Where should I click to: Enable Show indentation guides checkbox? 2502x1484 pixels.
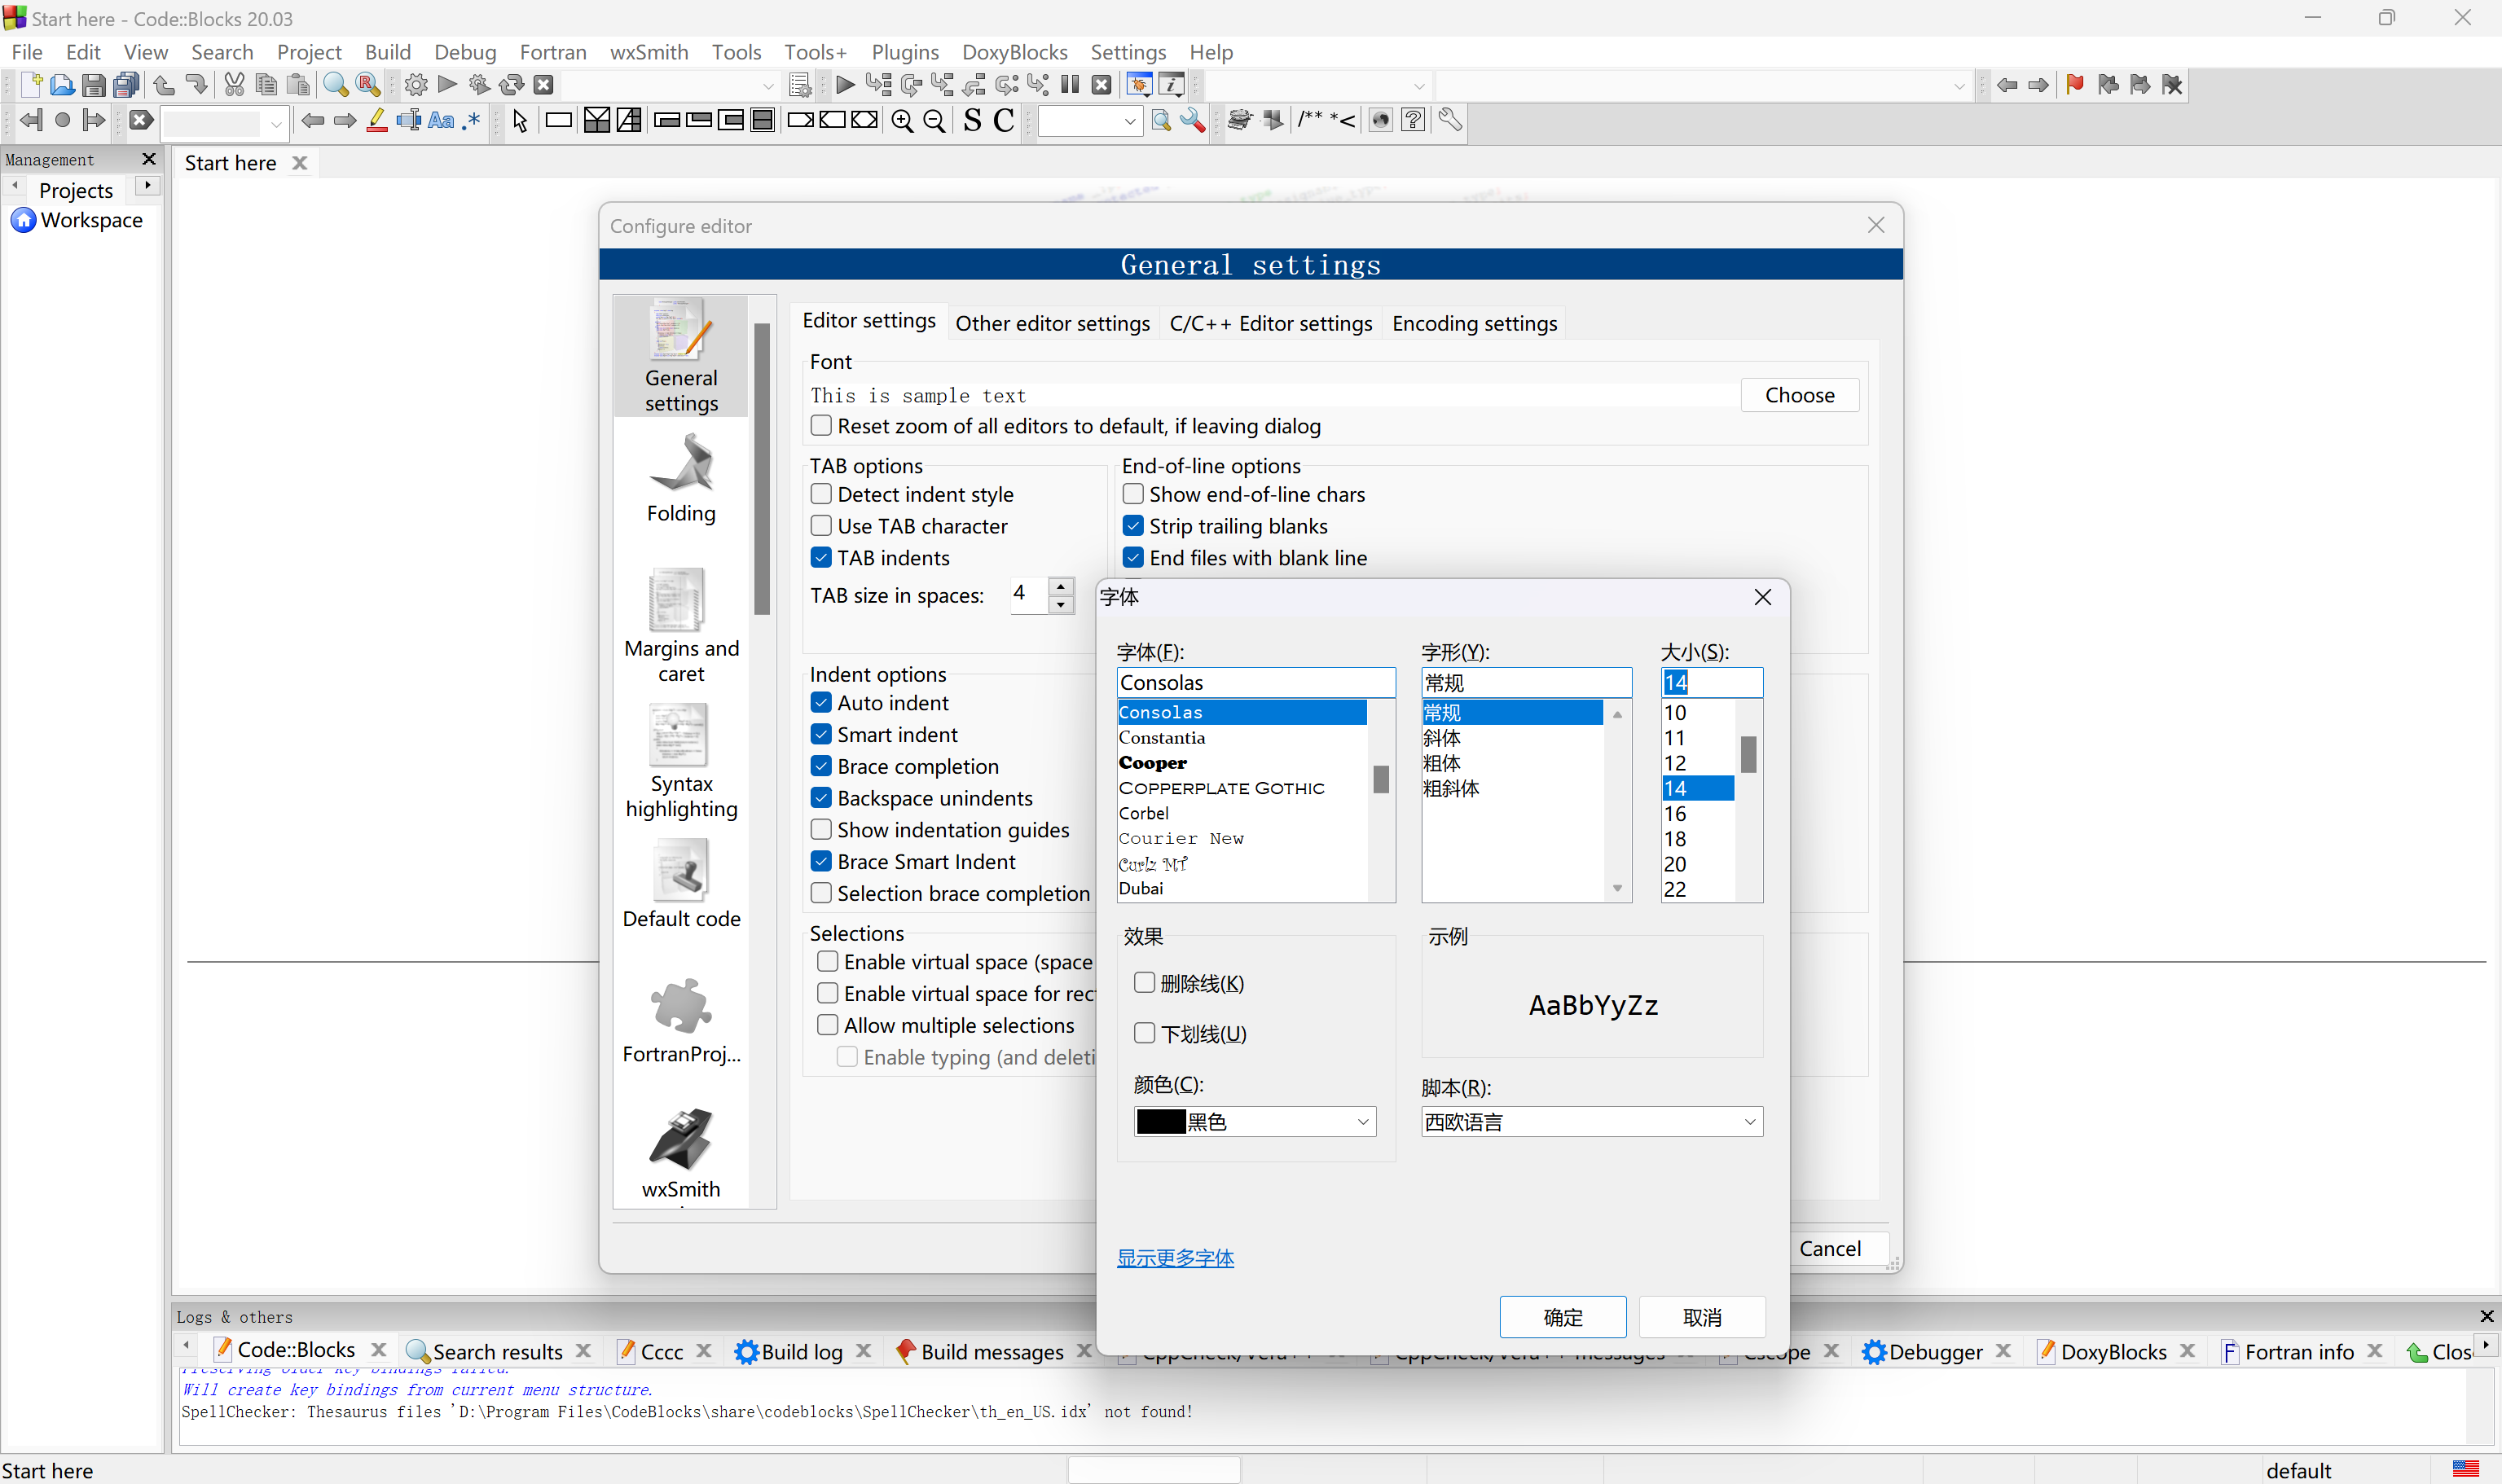click(821, 830)
